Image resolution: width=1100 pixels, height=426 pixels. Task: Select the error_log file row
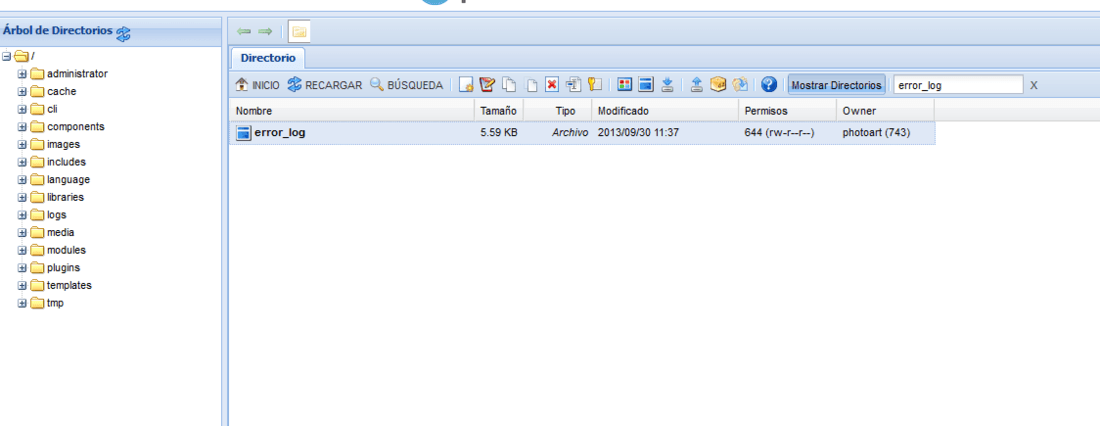[x=582, y=133]
